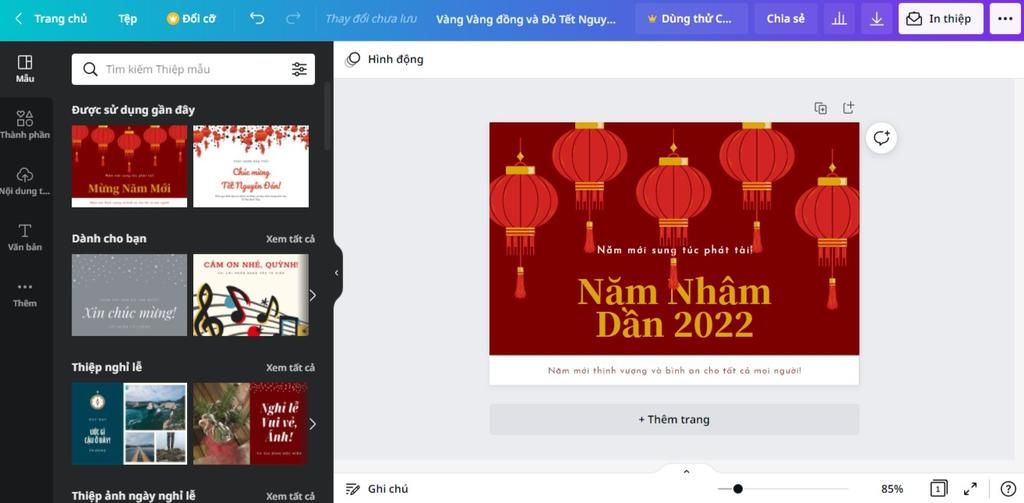View all in Thiệp ảnh ngày nghỉ lễ
Image resolution: width=1024 pixels, height=503 pixels.
pyautogui.click(x=290, y=496)
